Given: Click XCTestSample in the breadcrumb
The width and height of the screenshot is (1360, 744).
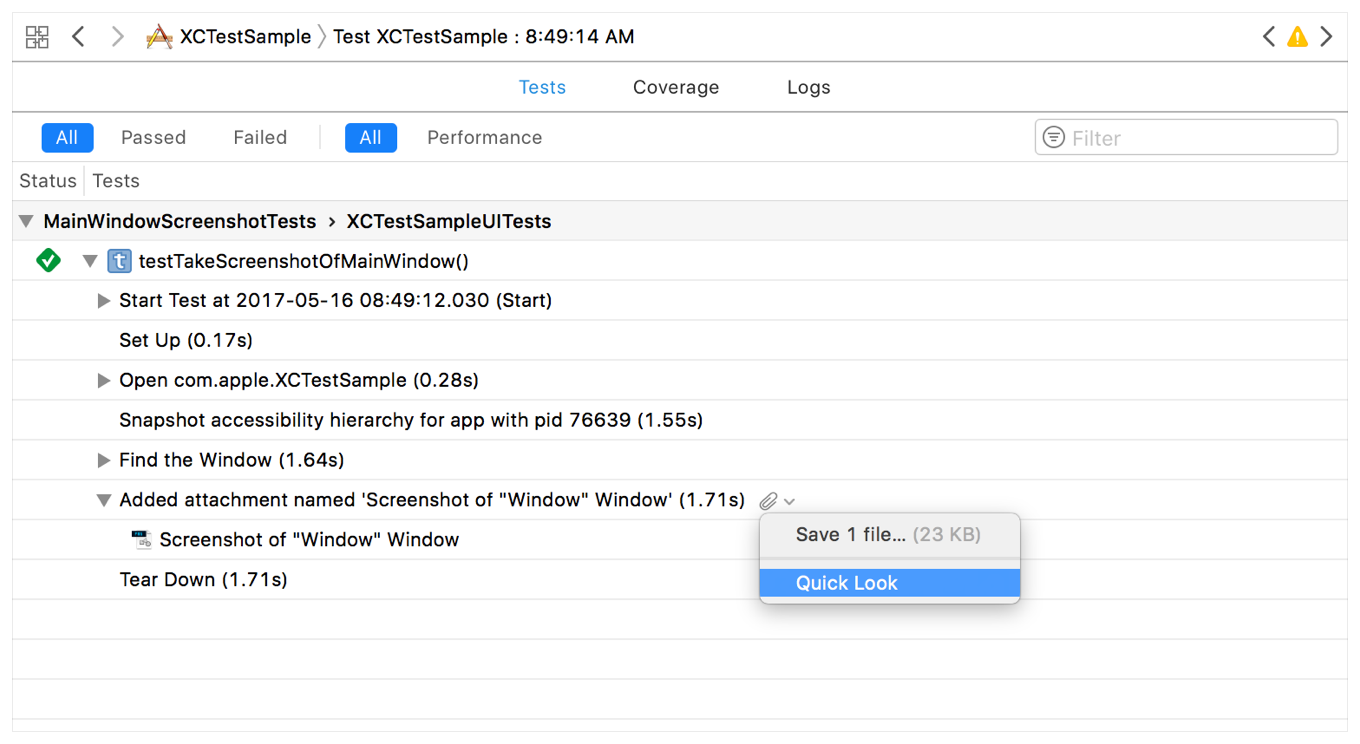Looking at the screenshot, I should click(x=245, y=37).
